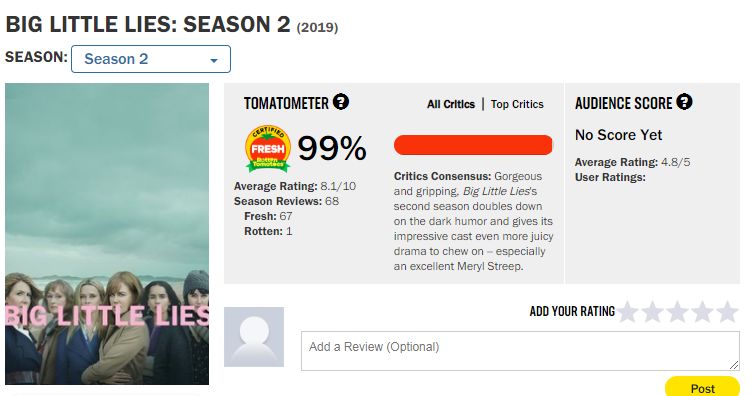Click the red Tomatometer score bar
The height and width of the screenshot is (396, 754).
(473, 145)
